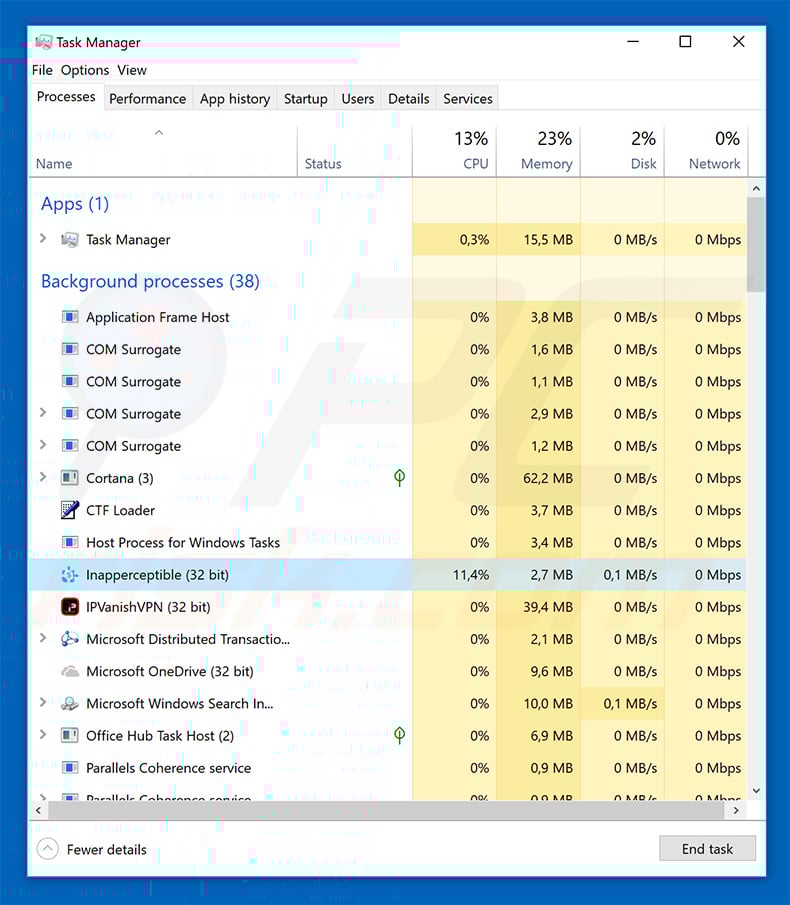Click the Microsoft Windows Search Indexer icon
This screenshot has height=905, width=790.
[x=70, y=704]
